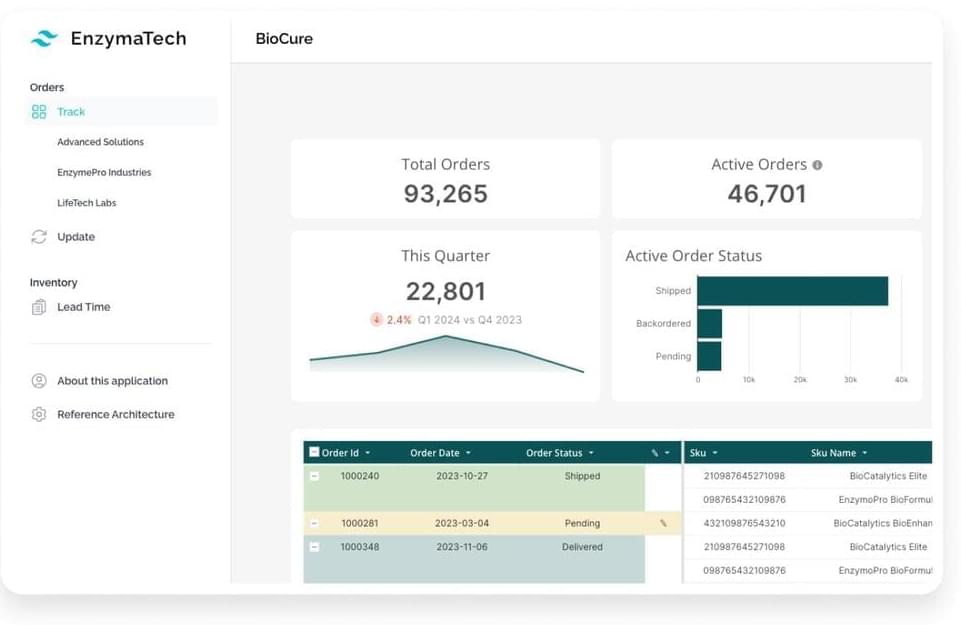This screenshot has height=625, width=961.
Task: Open the Sku Name column dropdown arrow
Action: coord(864,453)
